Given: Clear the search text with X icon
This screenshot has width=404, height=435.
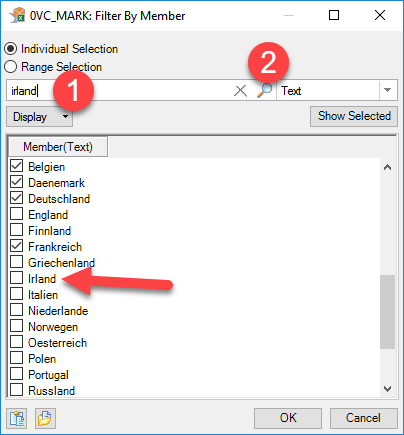Looking at the screenshot, I should (x=240, y=91).
